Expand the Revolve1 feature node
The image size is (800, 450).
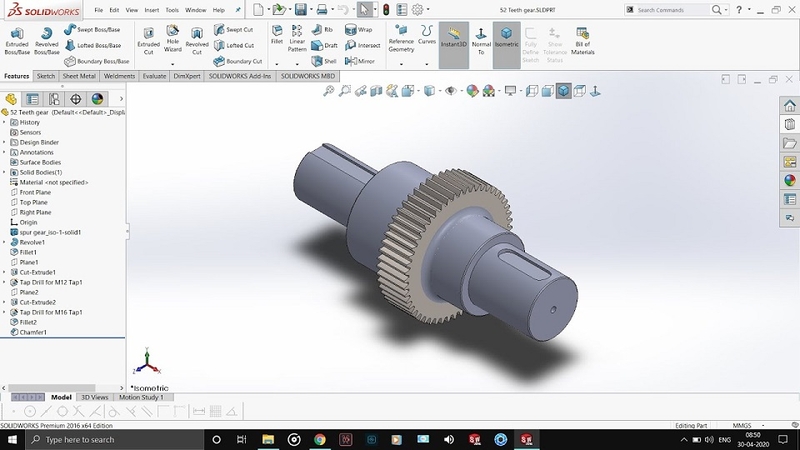click(x=4, y=242)
